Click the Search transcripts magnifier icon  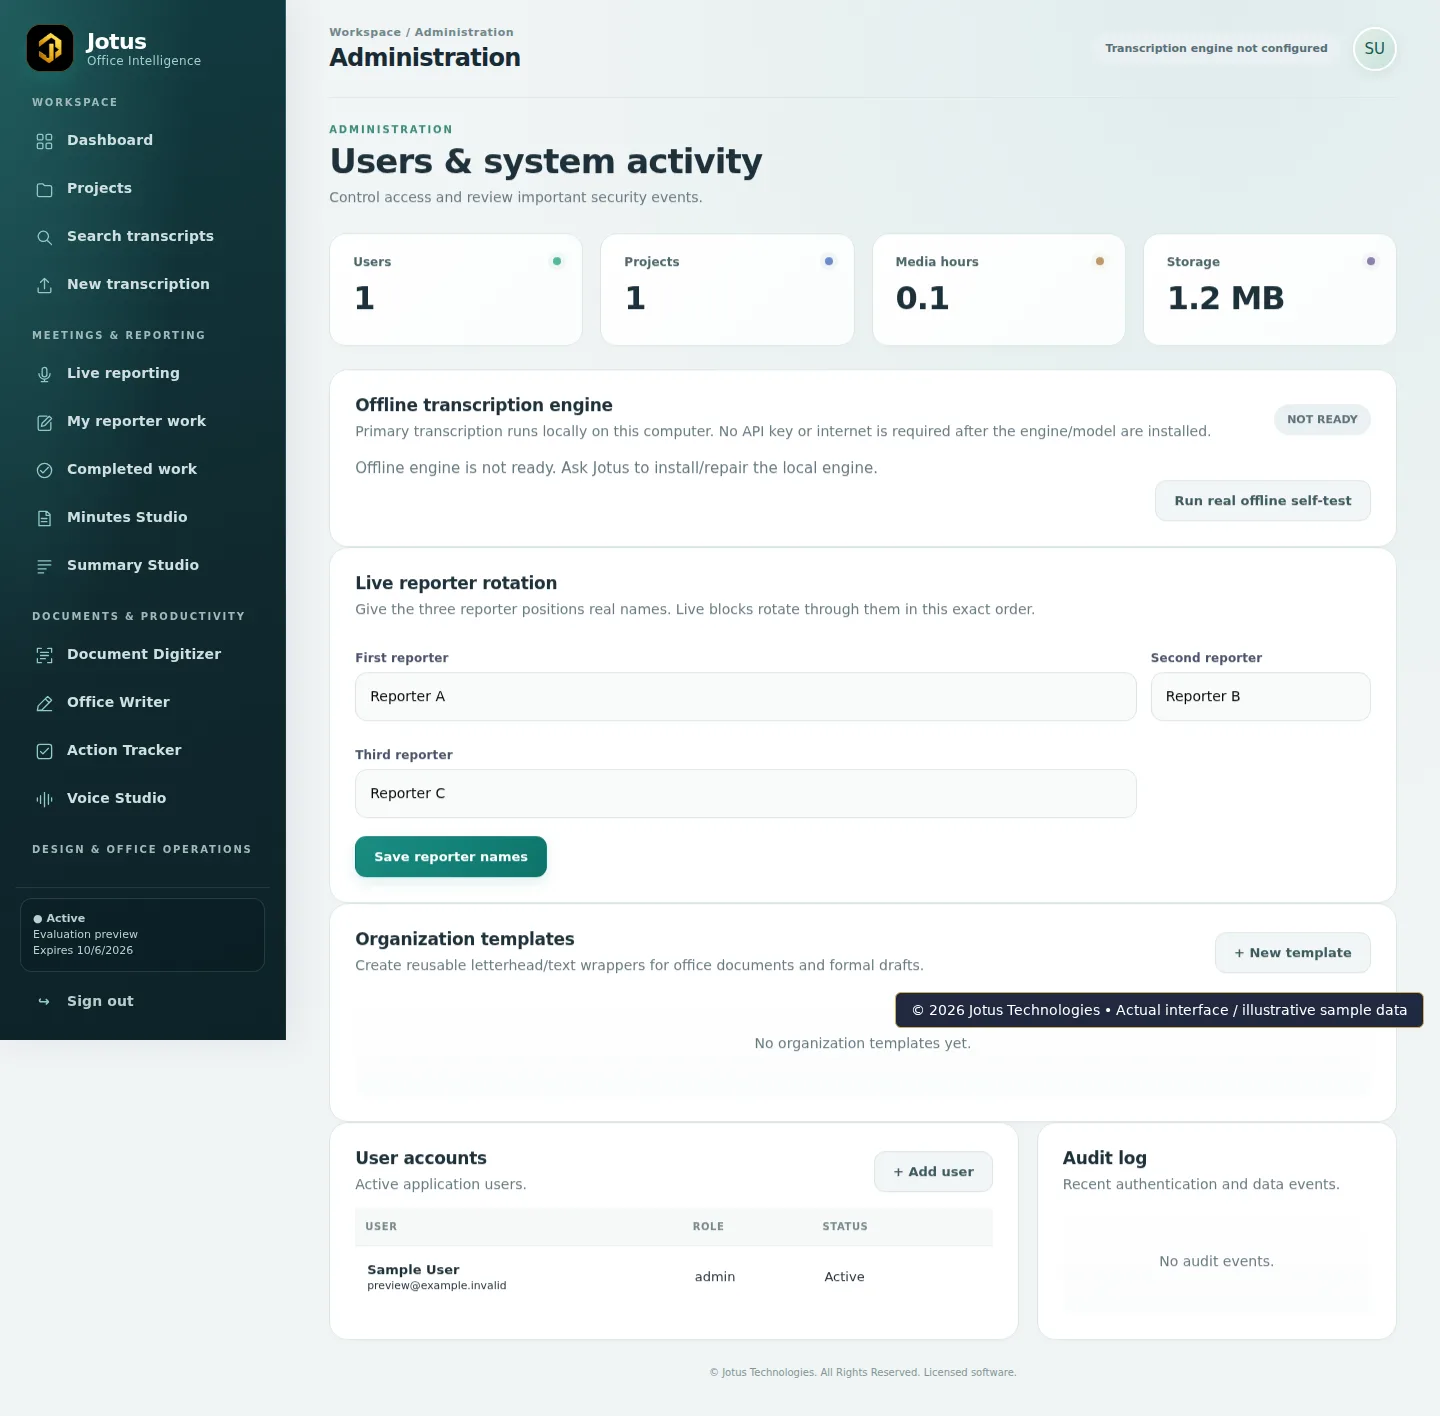click(x=44, y=237)
